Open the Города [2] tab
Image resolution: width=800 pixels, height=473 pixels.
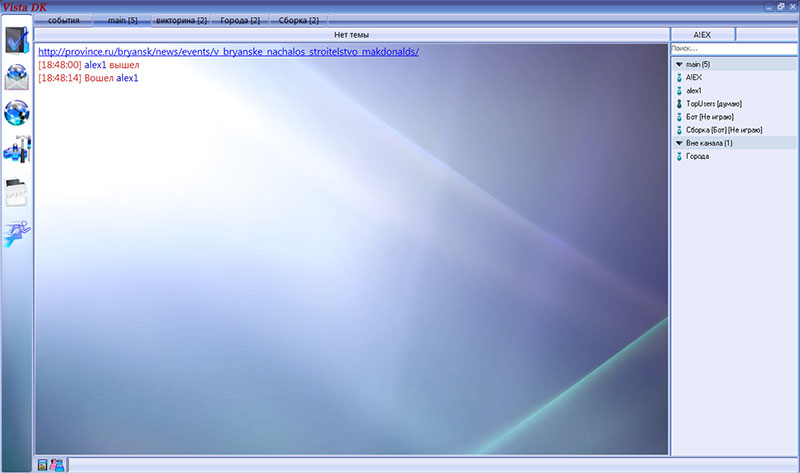[240, 20]
